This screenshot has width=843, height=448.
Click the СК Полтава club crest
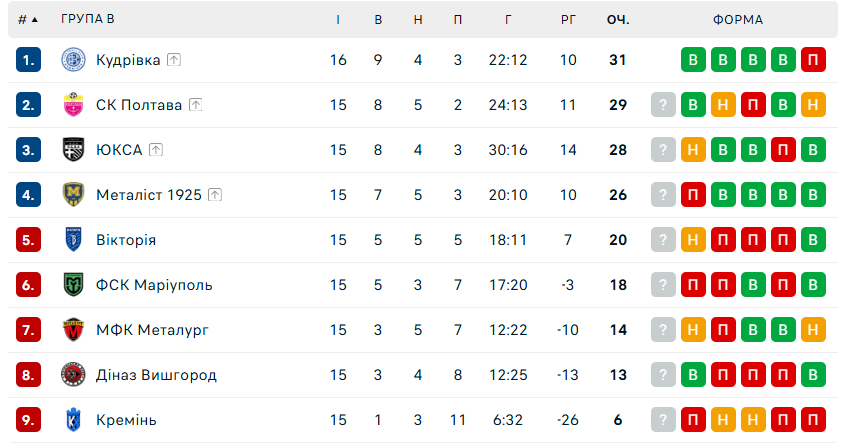(x=72, y=105)
